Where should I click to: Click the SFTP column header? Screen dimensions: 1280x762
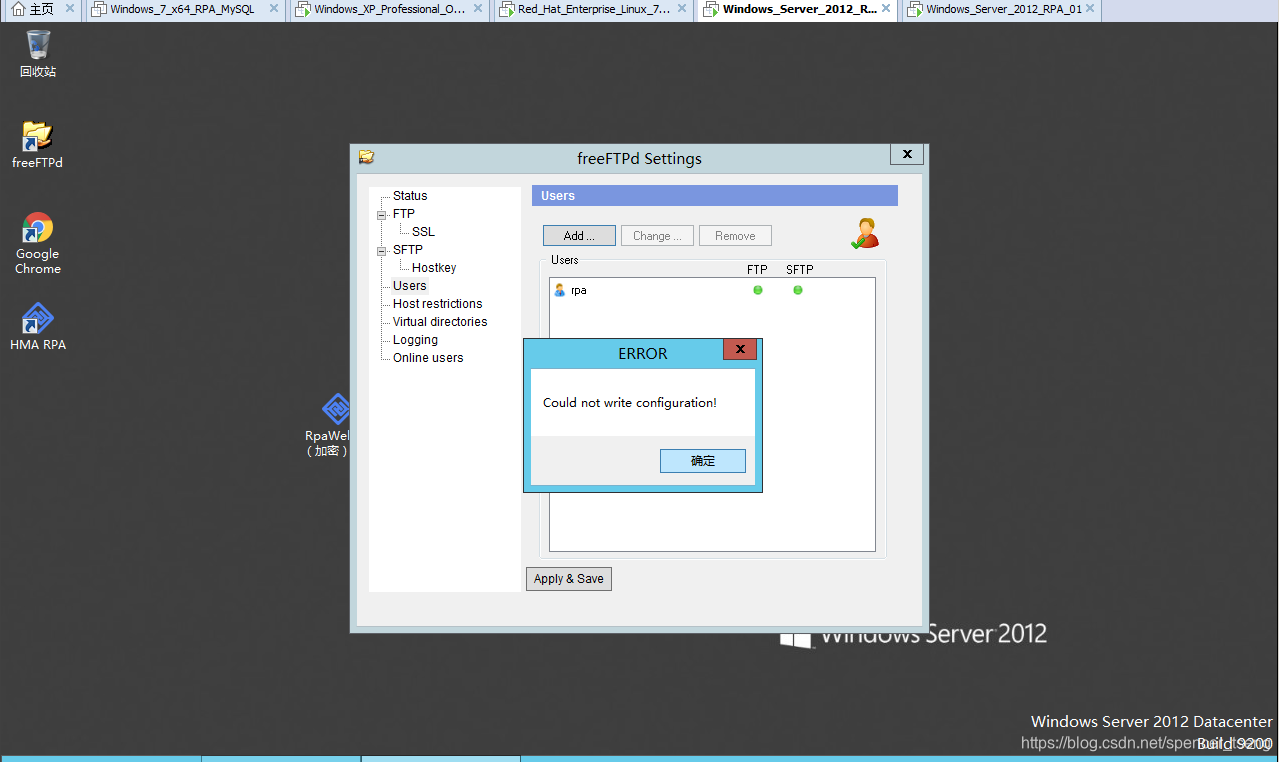coord(800,270)
